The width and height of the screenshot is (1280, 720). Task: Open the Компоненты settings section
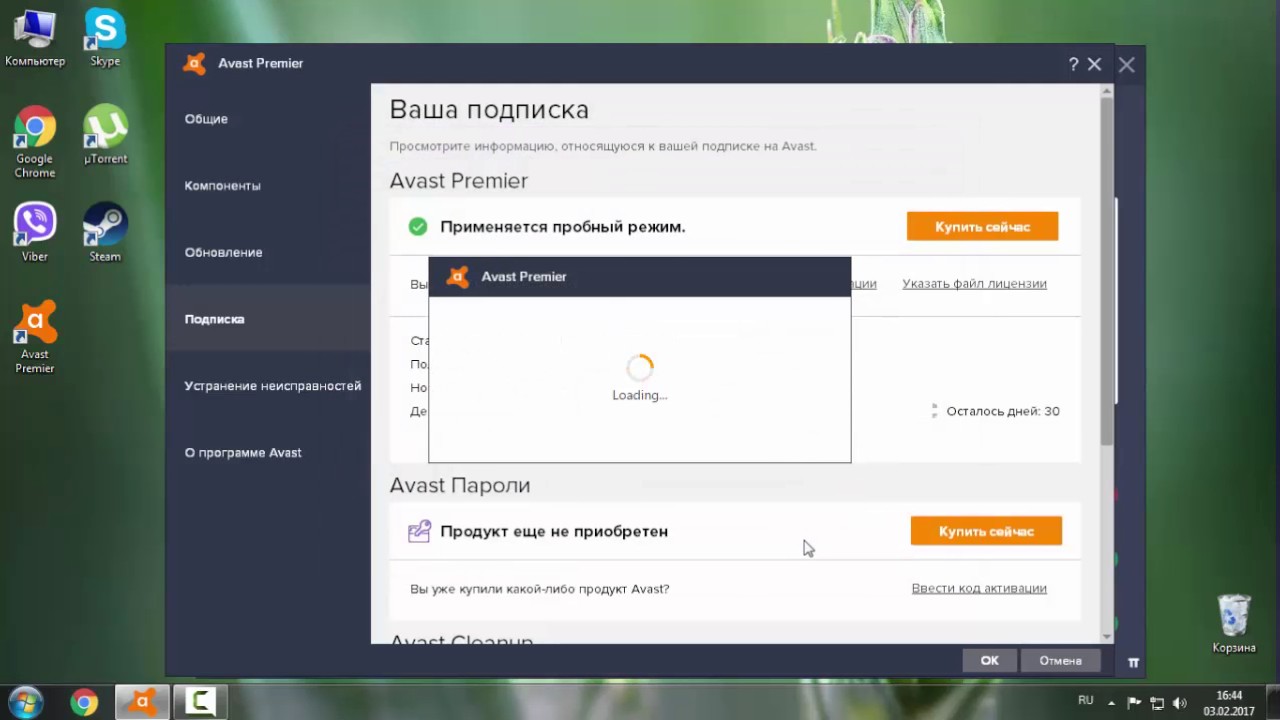[x=222, y=186]
